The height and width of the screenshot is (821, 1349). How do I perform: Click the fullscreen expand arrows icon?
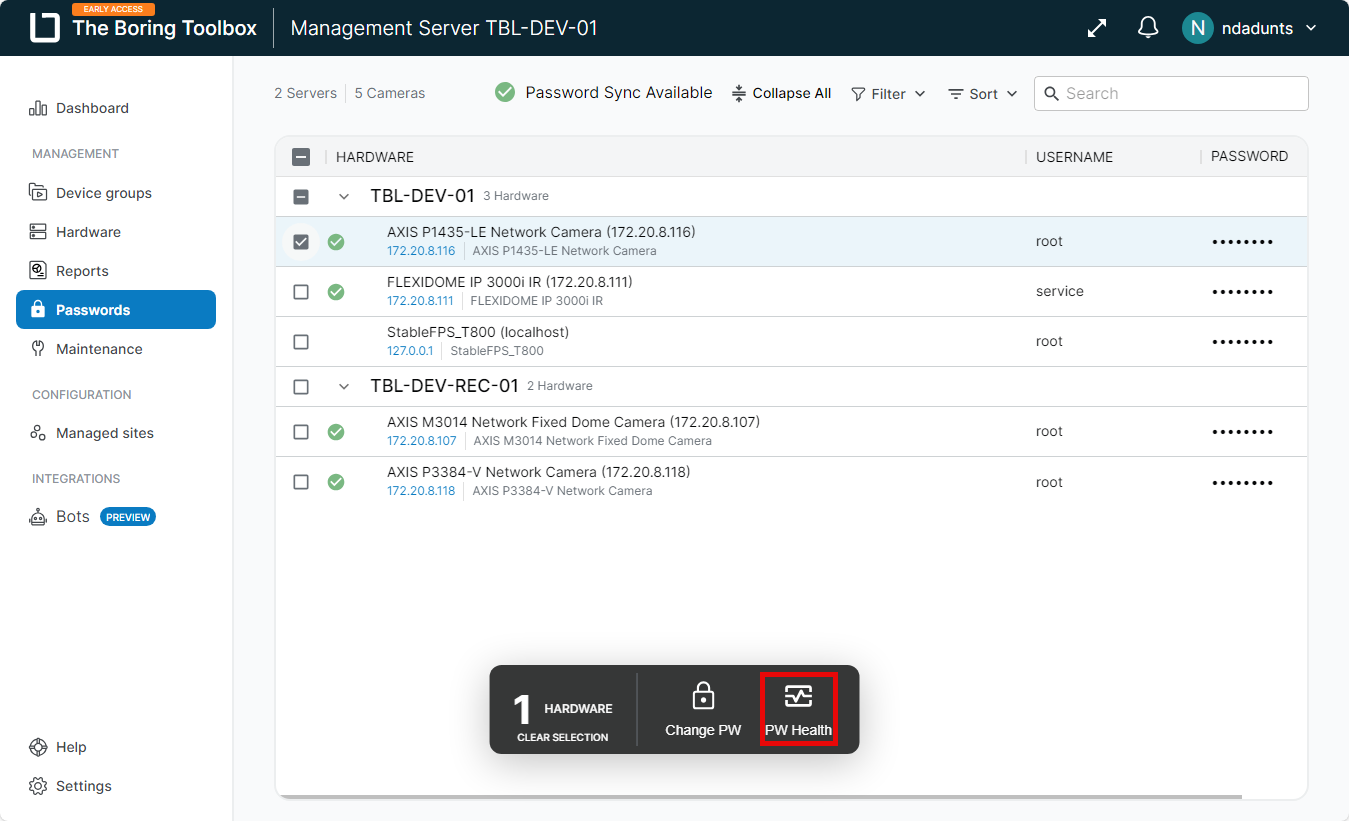(1097, 28)
